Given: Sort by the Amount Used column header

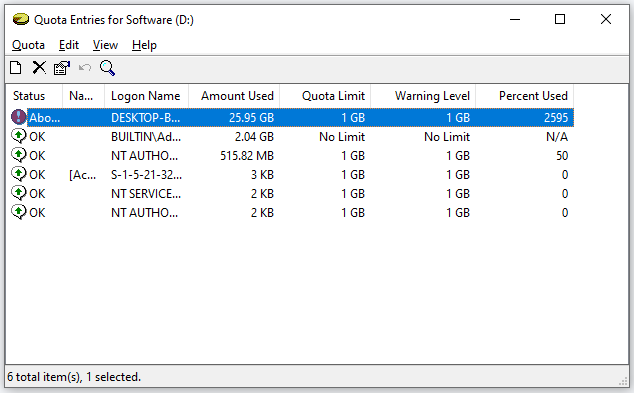Looking at the screenshot, I should tap(234, 96).
